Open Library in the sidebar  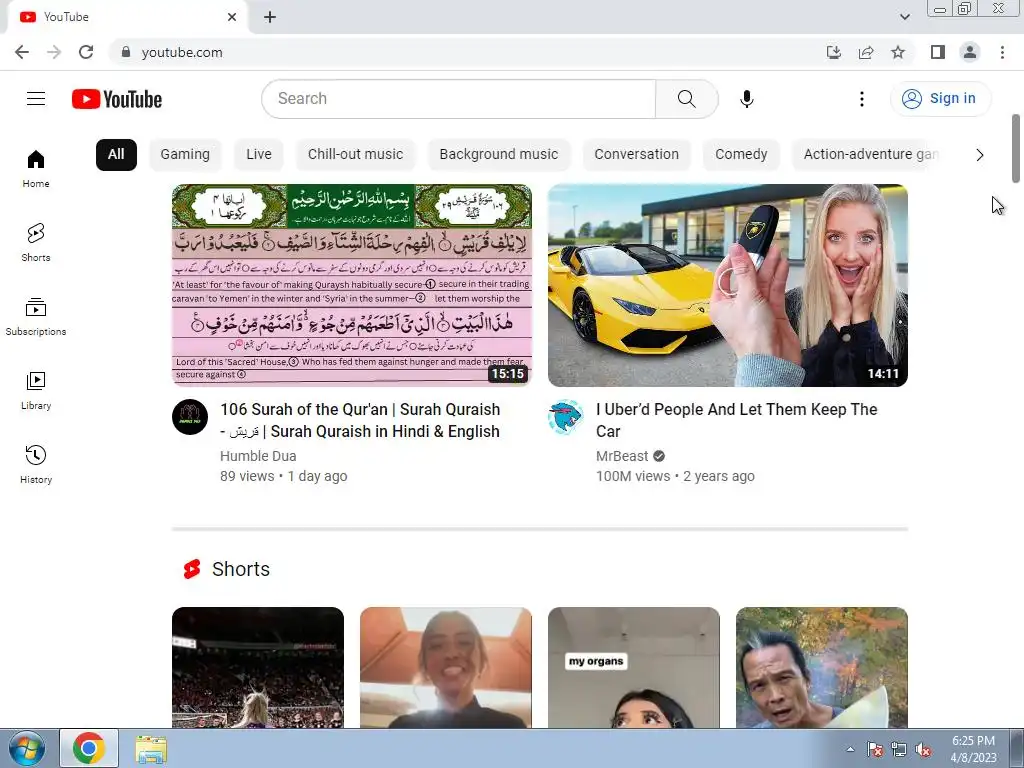pyautogui.click(x=36, y=391)
